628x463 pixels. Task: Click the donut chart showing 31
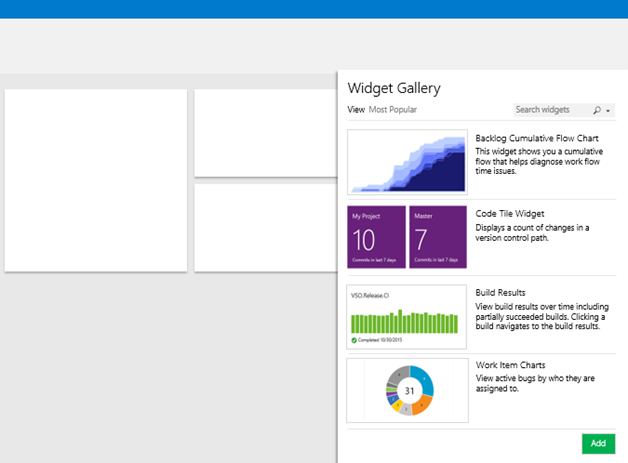[x=409, y=391]
